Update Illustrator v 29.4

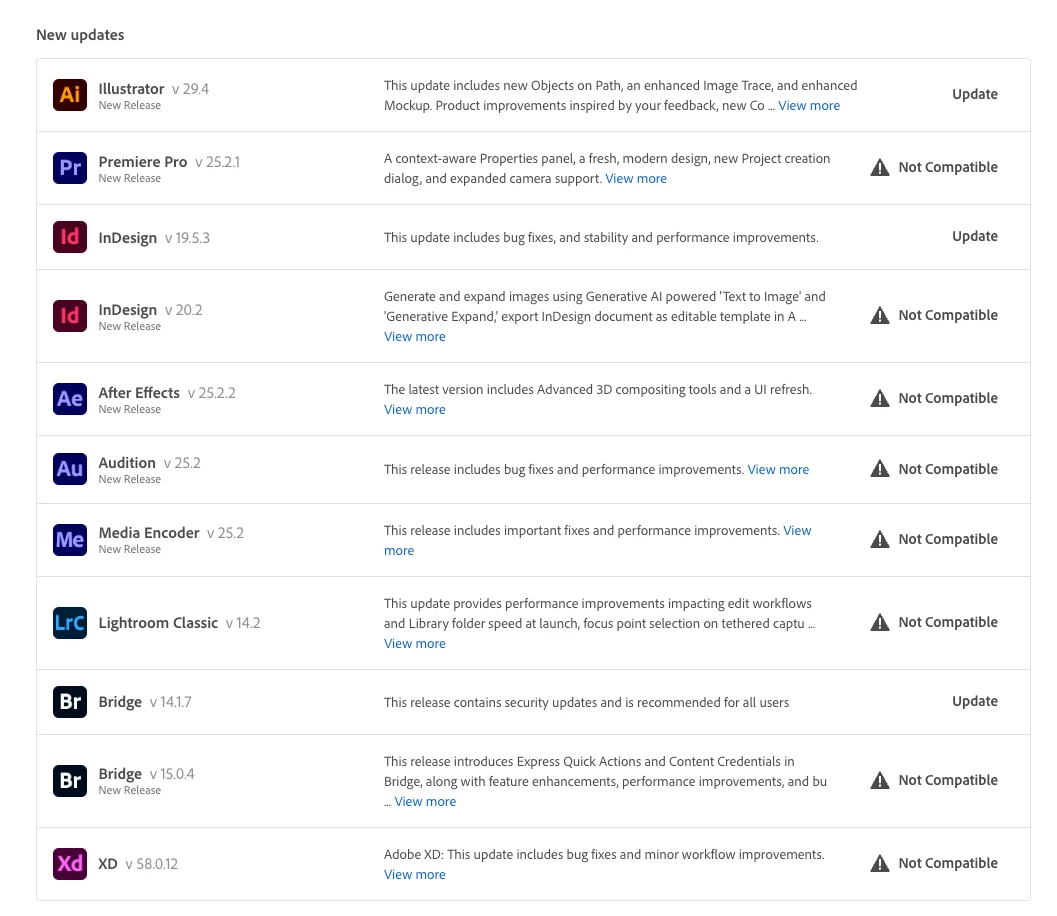[x=975, y=94]
